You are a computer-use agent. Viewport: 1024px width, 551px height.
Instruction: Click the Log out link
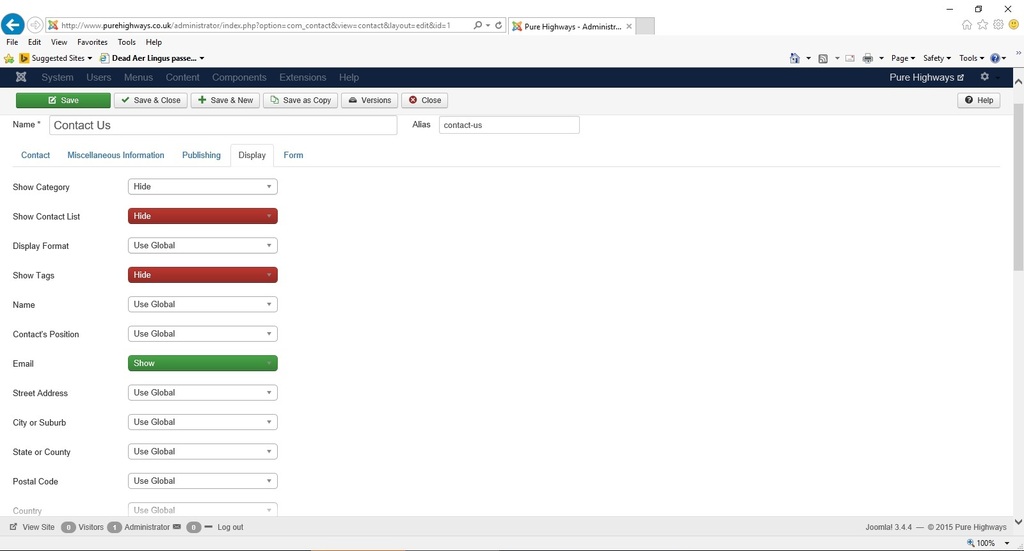click(x=230, y=527)
